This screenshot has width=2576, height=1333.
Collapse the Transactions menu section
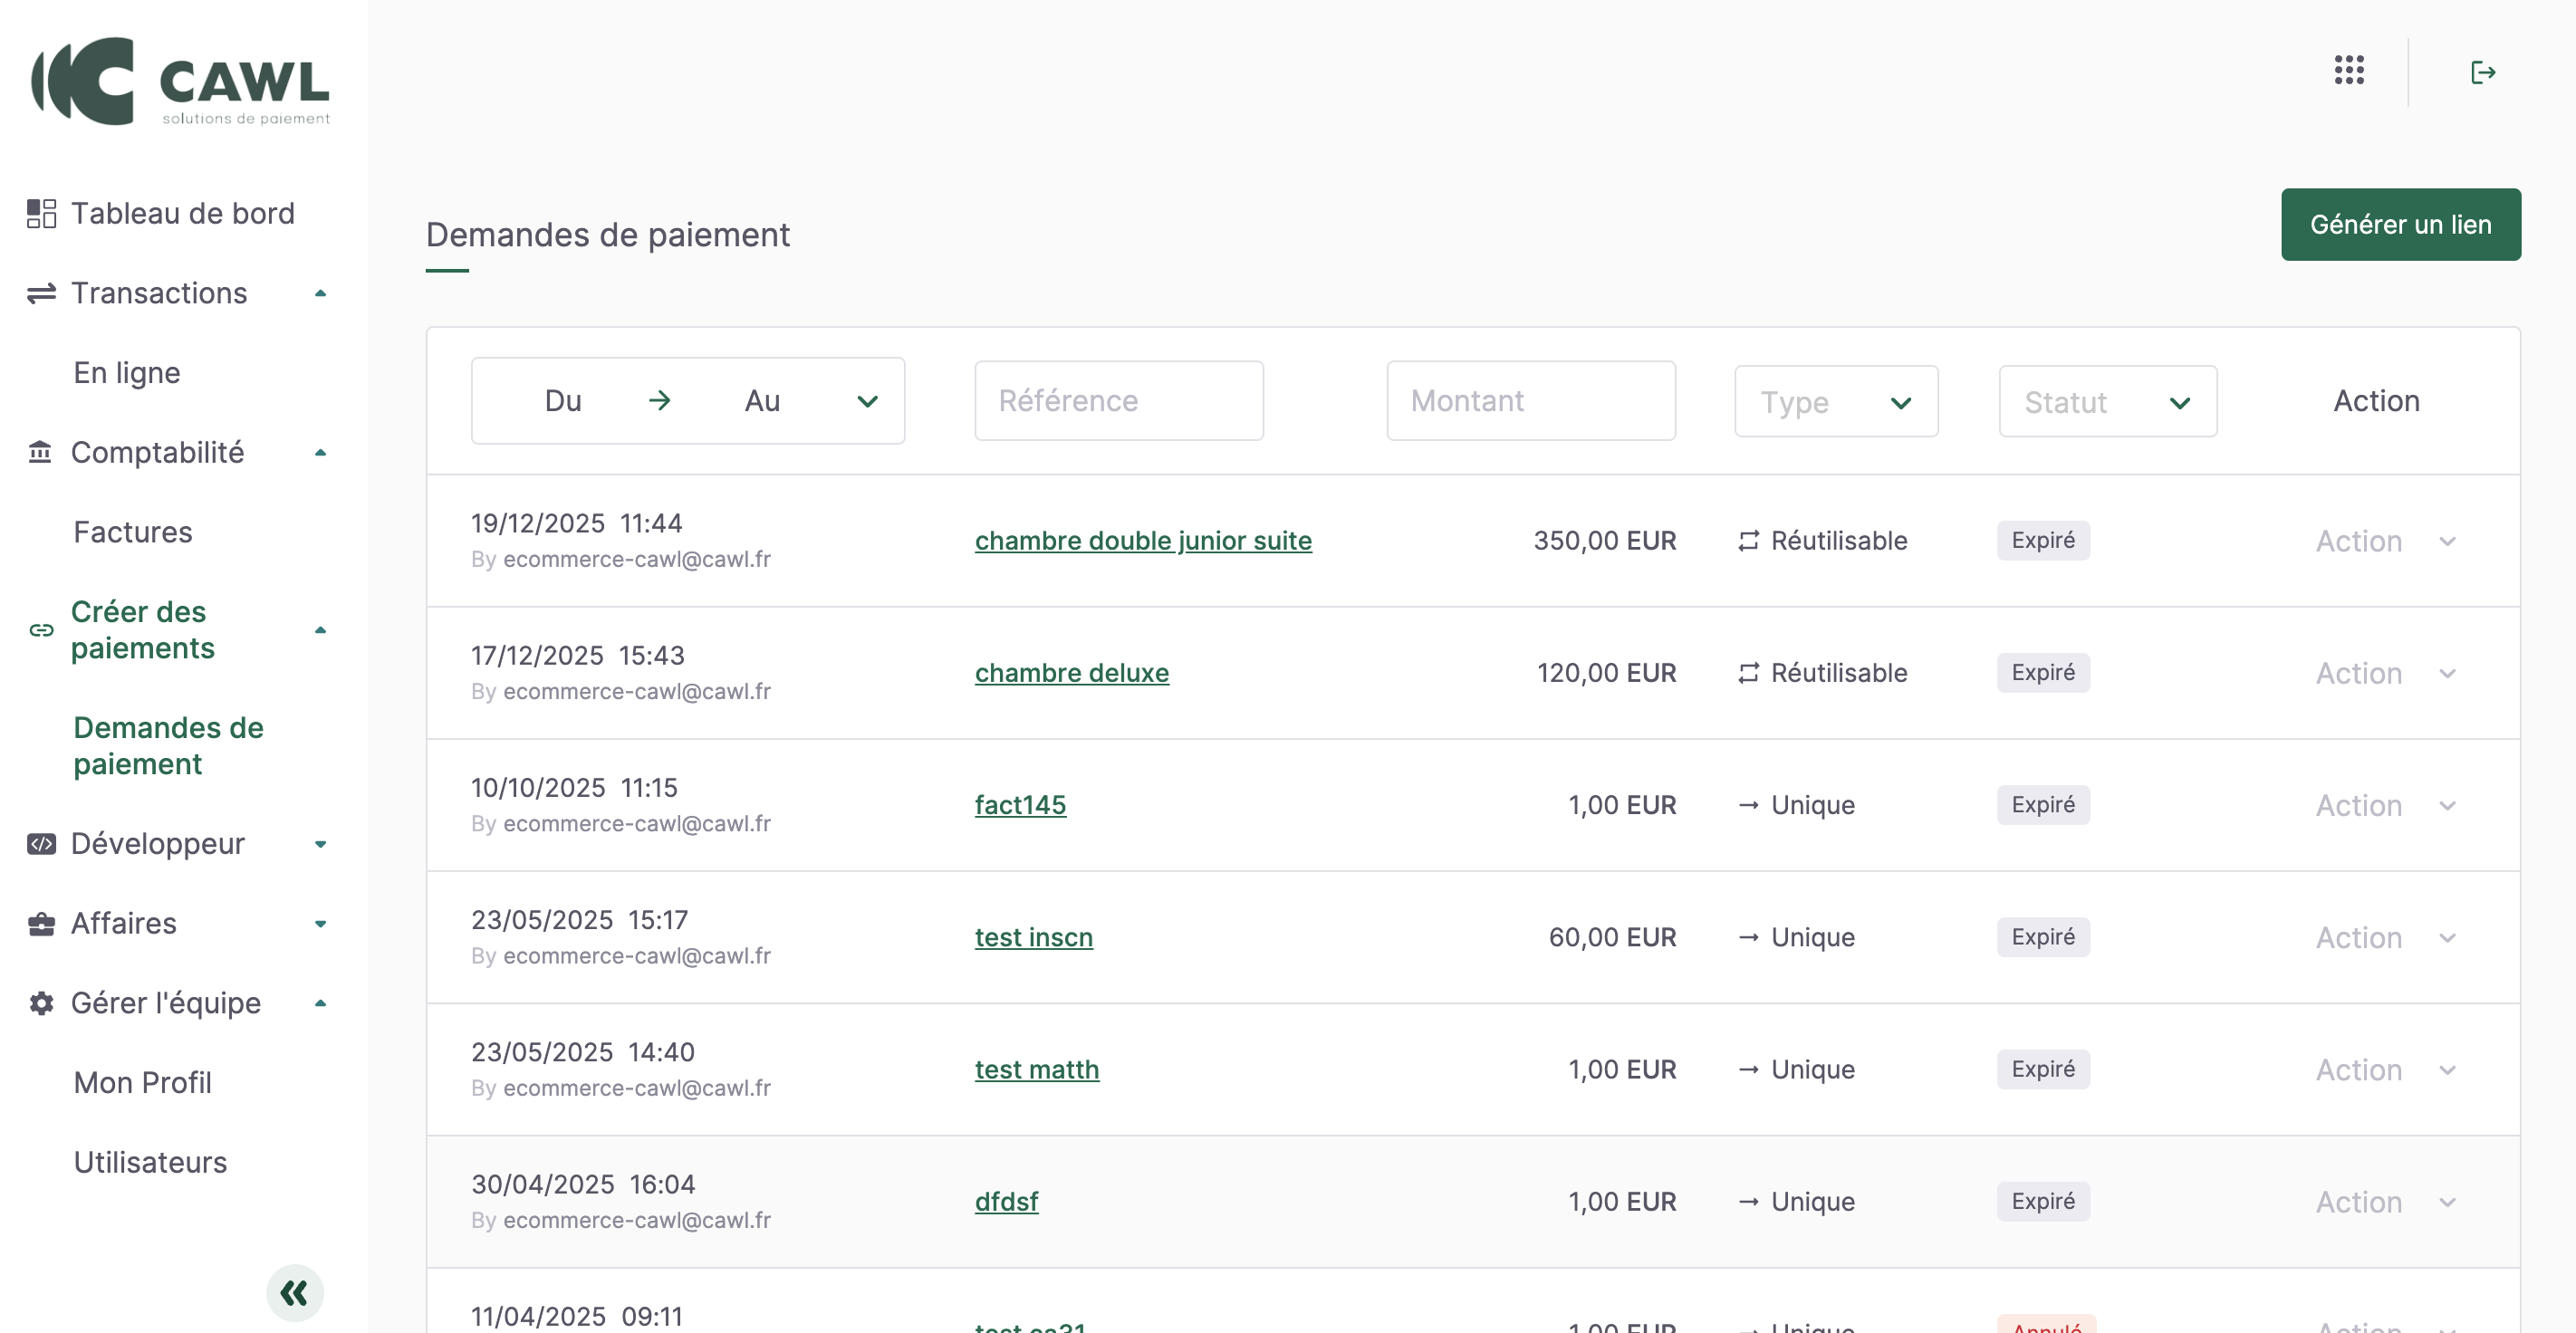320,293
